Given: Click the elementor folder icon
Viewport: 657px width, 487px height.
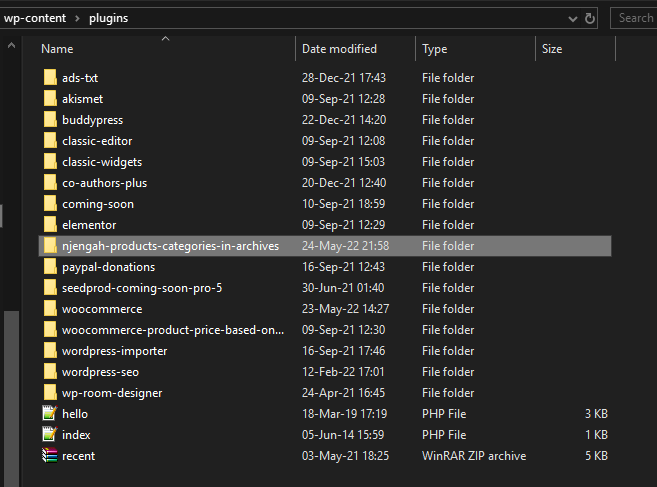Looking at the screenshot, I should pyautogui.click(x=50, y=225).
